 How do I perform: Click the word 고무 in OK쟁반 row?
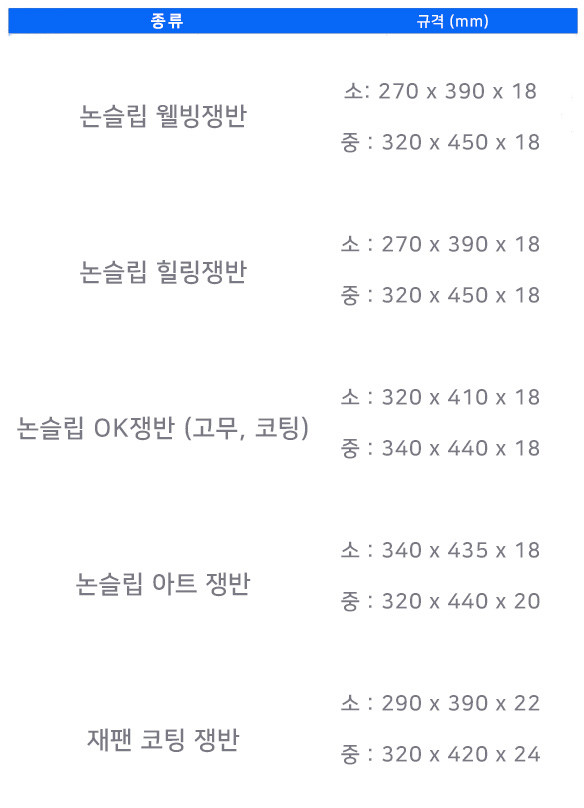215,428
